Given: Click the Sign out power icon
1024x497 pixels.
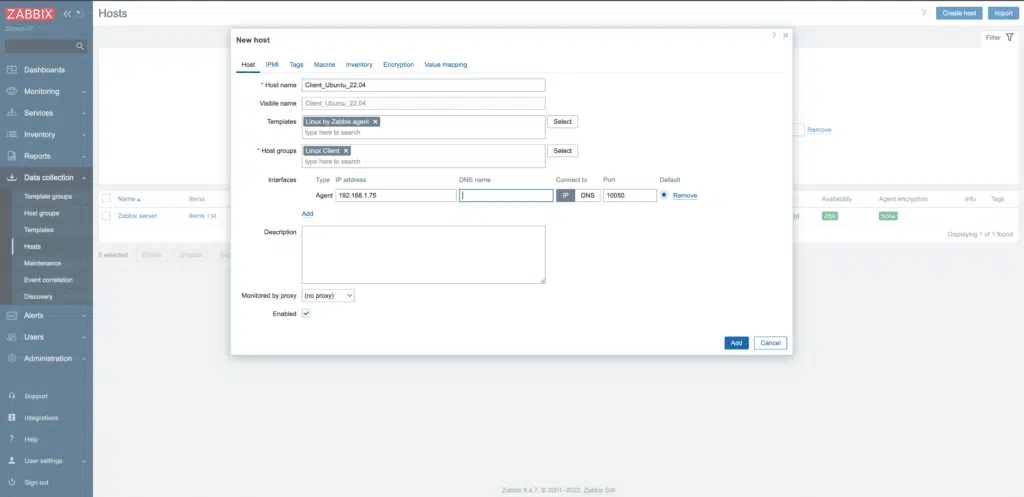Looking at the screenshot, I should coord(12,483).
